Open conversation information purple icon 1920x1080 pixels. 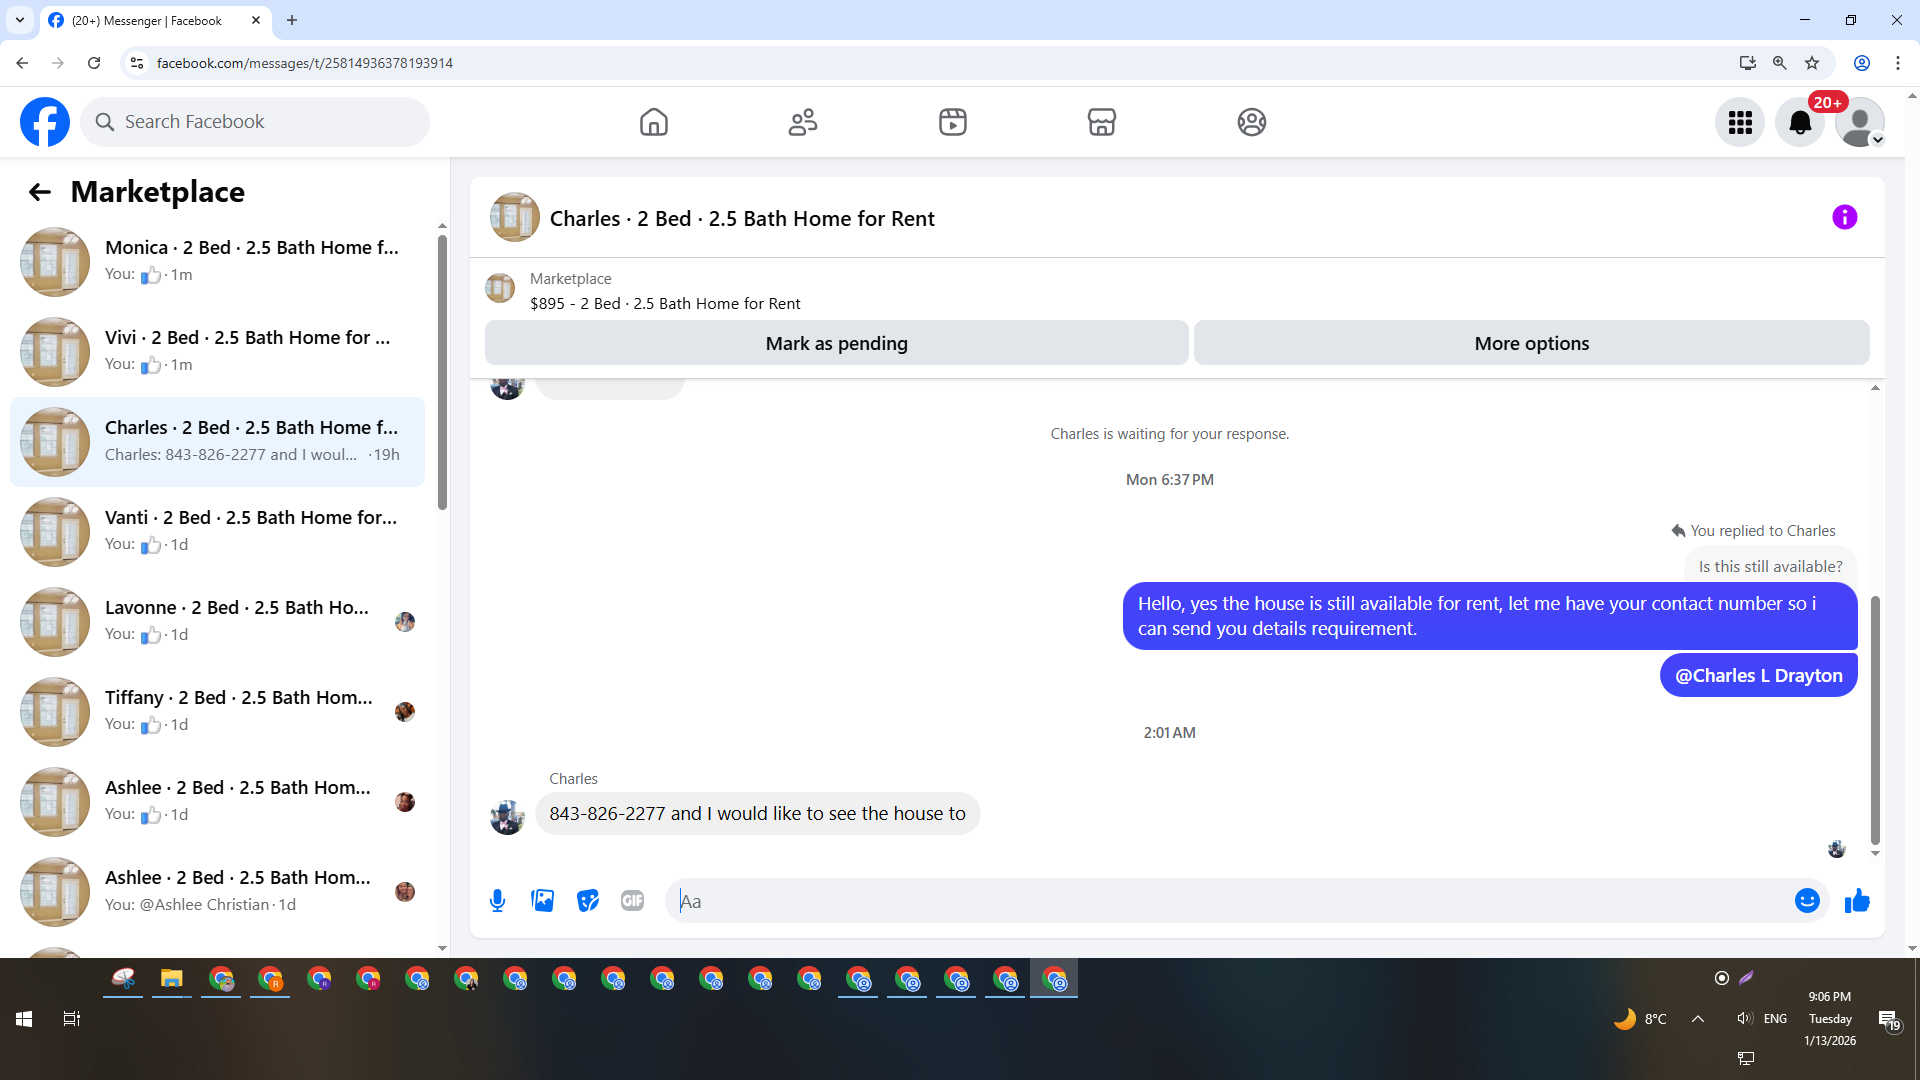point(1844,217)
